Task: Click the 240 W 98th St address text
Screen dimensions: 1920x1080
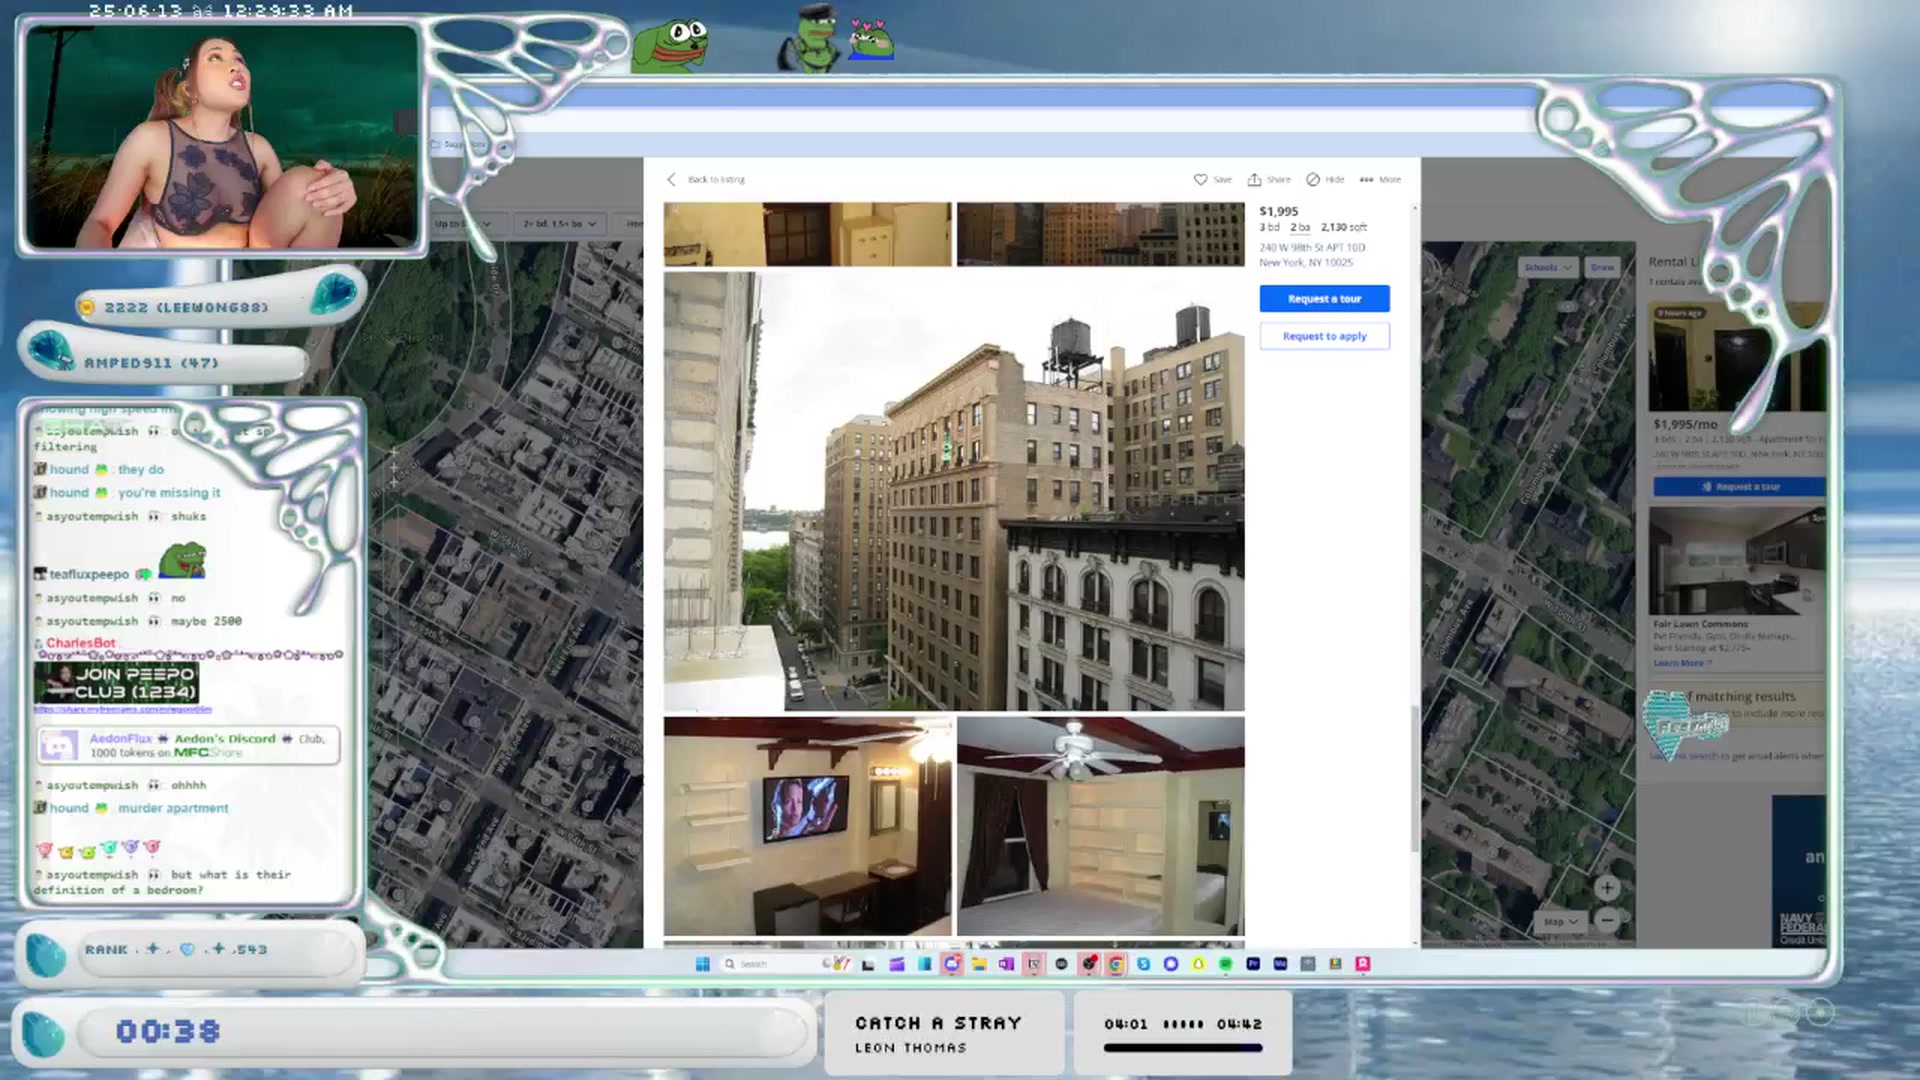Action: coord(1312,255)
